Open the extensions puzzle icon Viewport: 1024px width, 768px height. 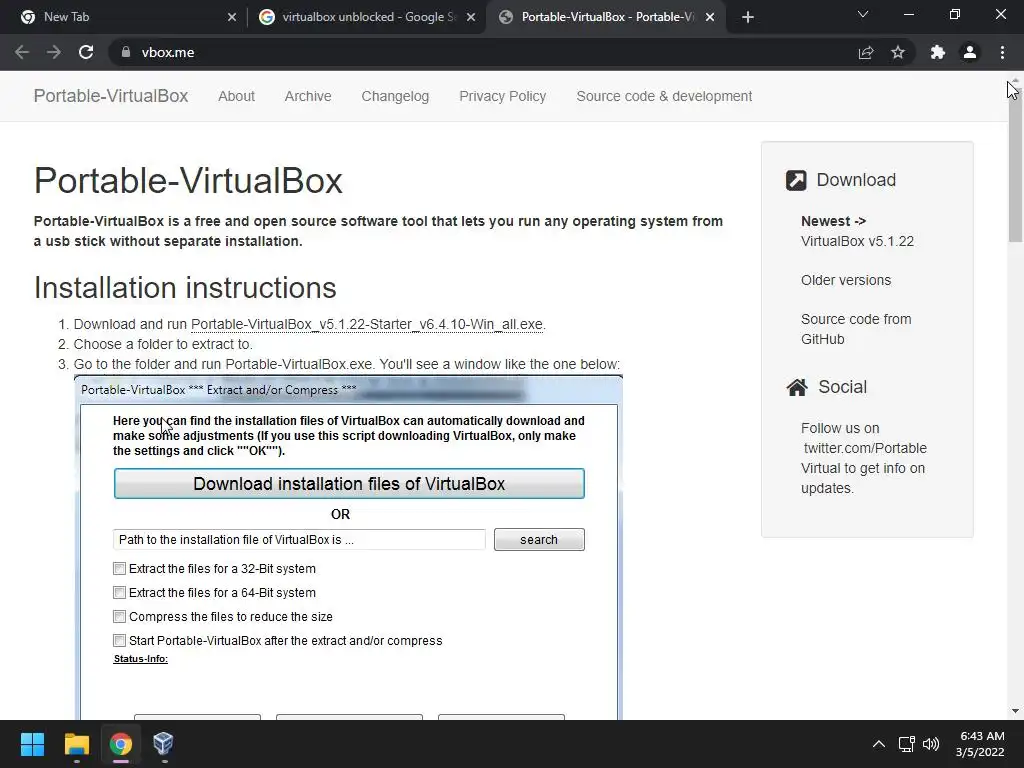click(938, 52)
